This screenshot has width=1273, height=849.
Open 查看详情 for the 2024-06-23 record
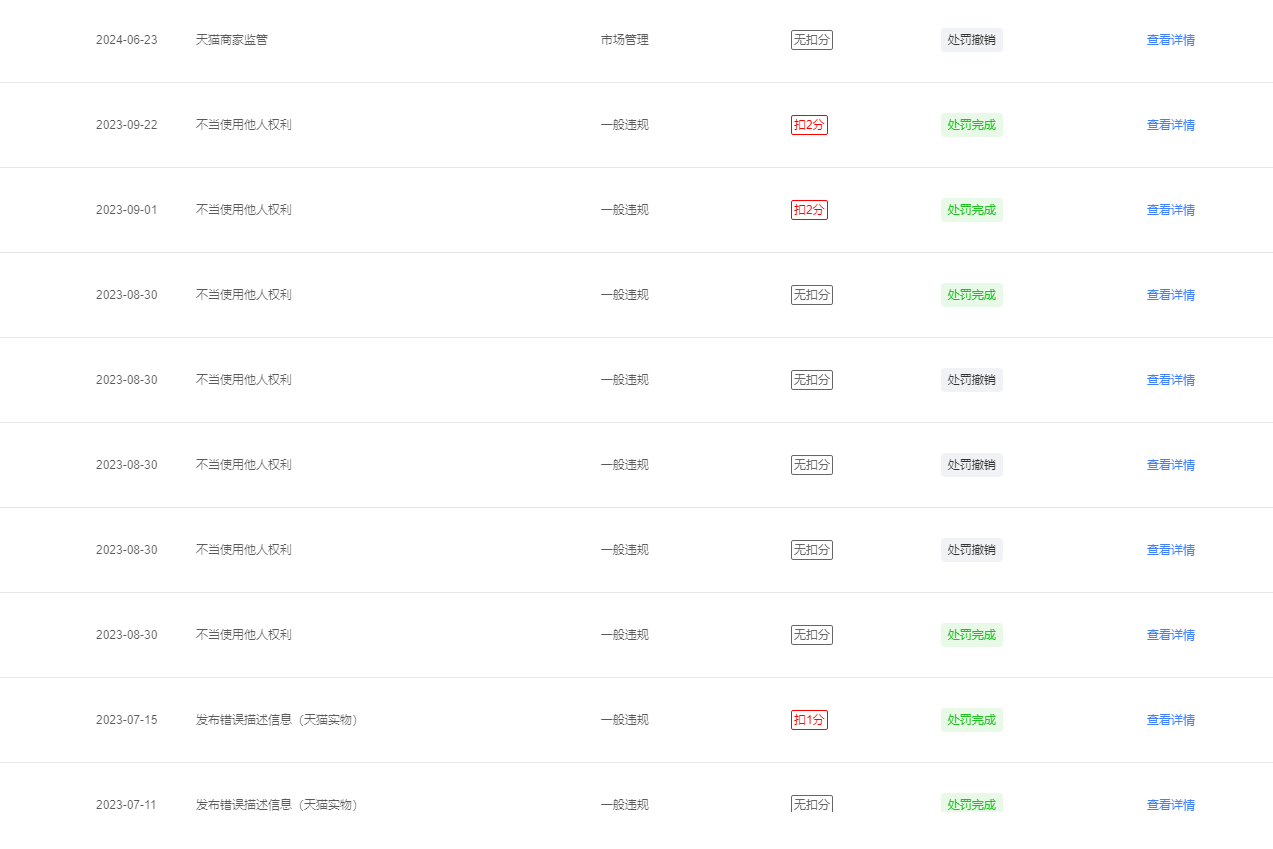[x=1170, y=40]
